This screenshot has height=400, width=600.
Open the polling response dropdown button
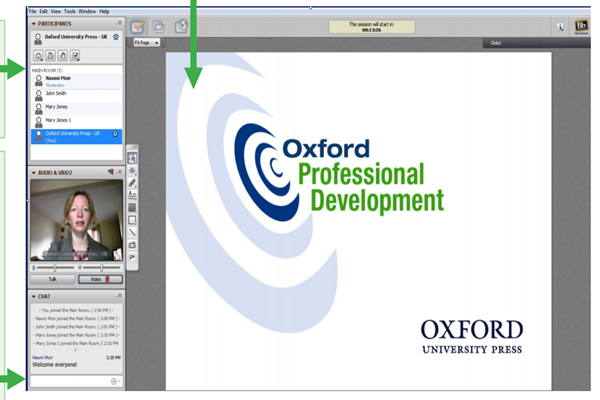pyautogui.click(x=75, y=56)
